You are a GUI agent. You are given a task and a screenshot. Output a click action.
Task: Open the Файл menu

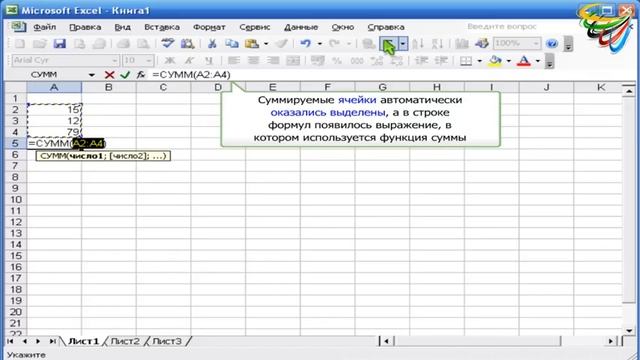(44, 27)
